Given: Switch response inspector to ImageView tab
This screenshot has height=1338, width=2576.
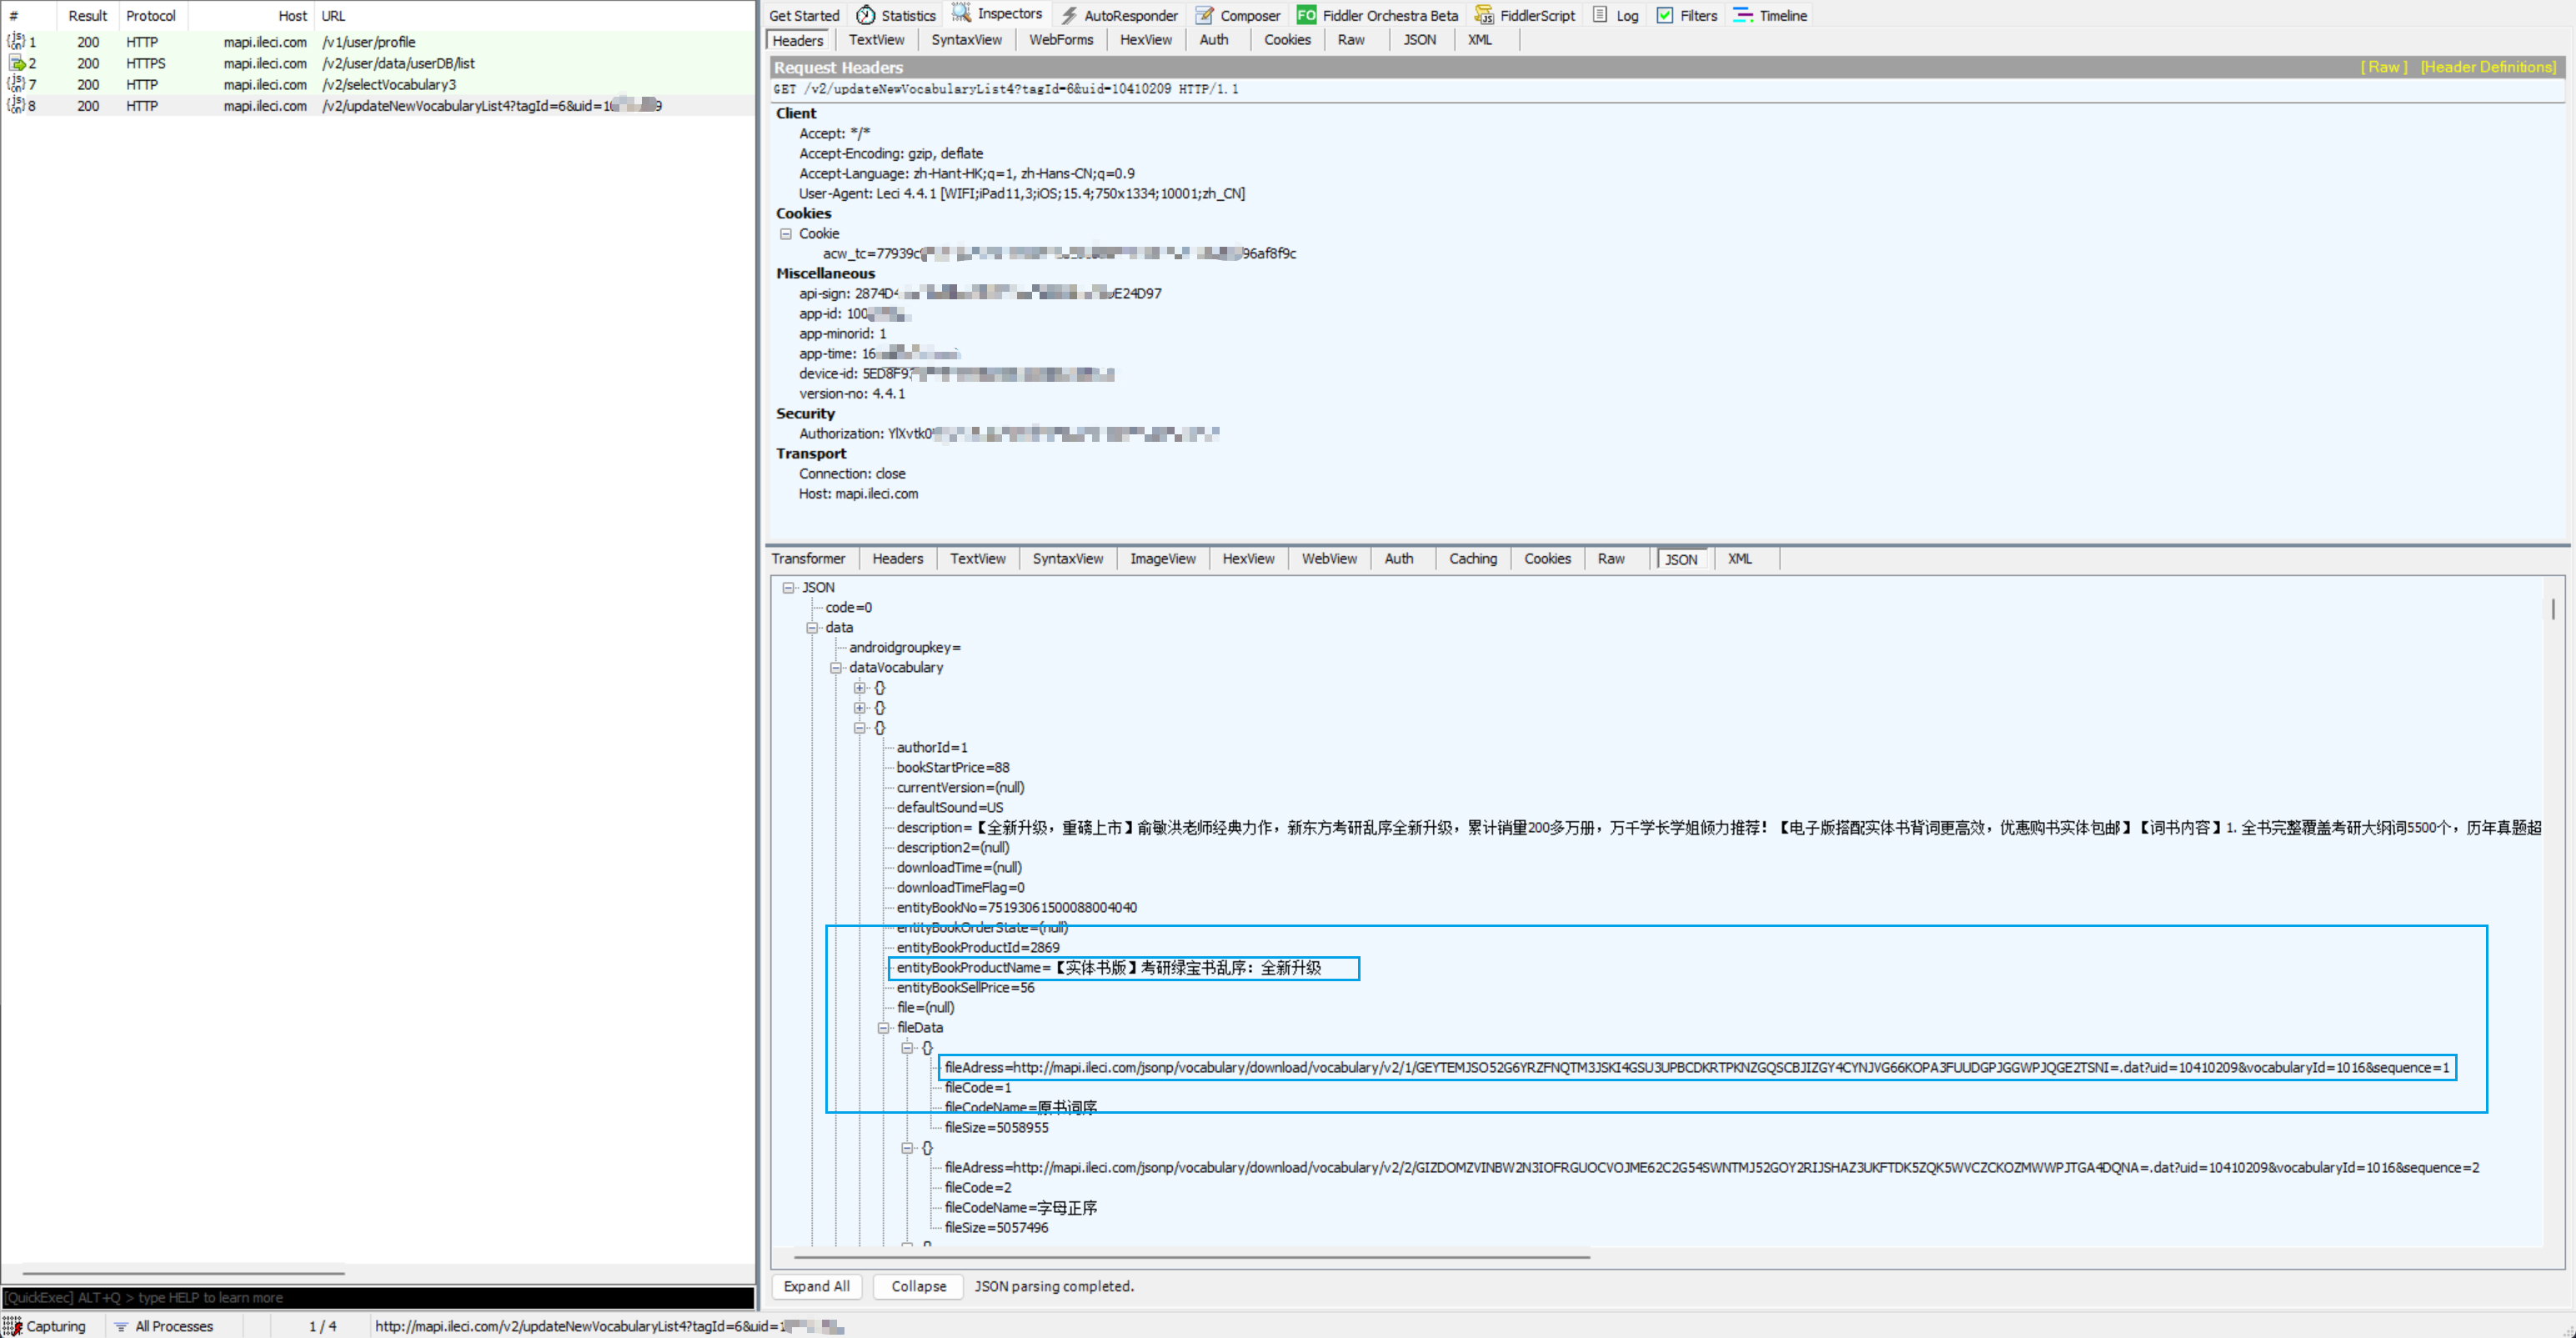Looking at the screenshot, I should 1162,559.
